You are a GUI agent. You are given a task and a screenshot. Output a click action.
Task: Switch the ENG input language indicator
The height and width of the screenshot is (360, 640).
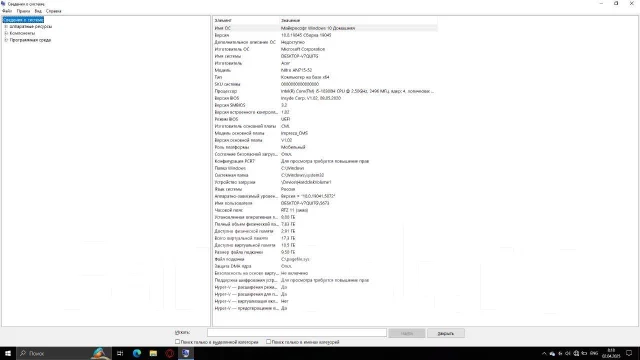[594, 353]
